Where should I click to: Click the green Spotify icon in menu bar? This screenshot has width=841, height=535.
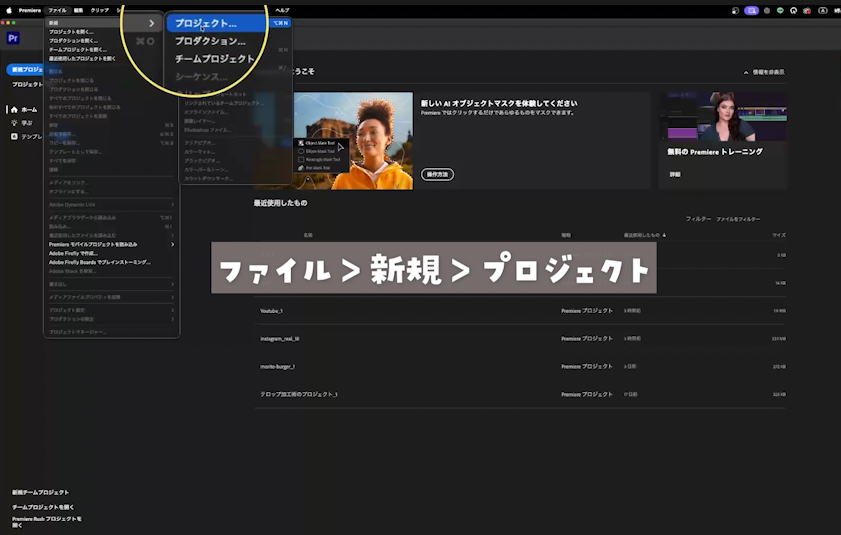pos(780,10)
